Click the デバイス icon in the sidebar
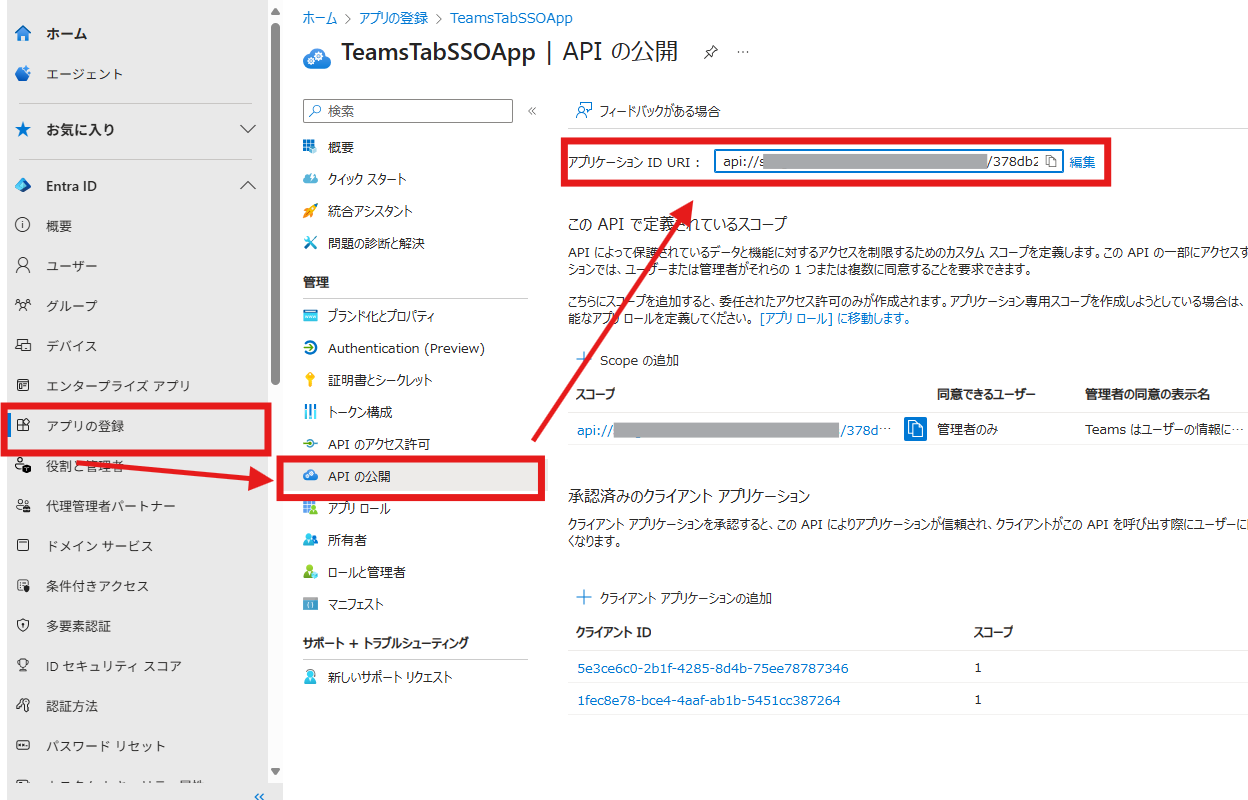1248x800 pixels. coord(23,346)
